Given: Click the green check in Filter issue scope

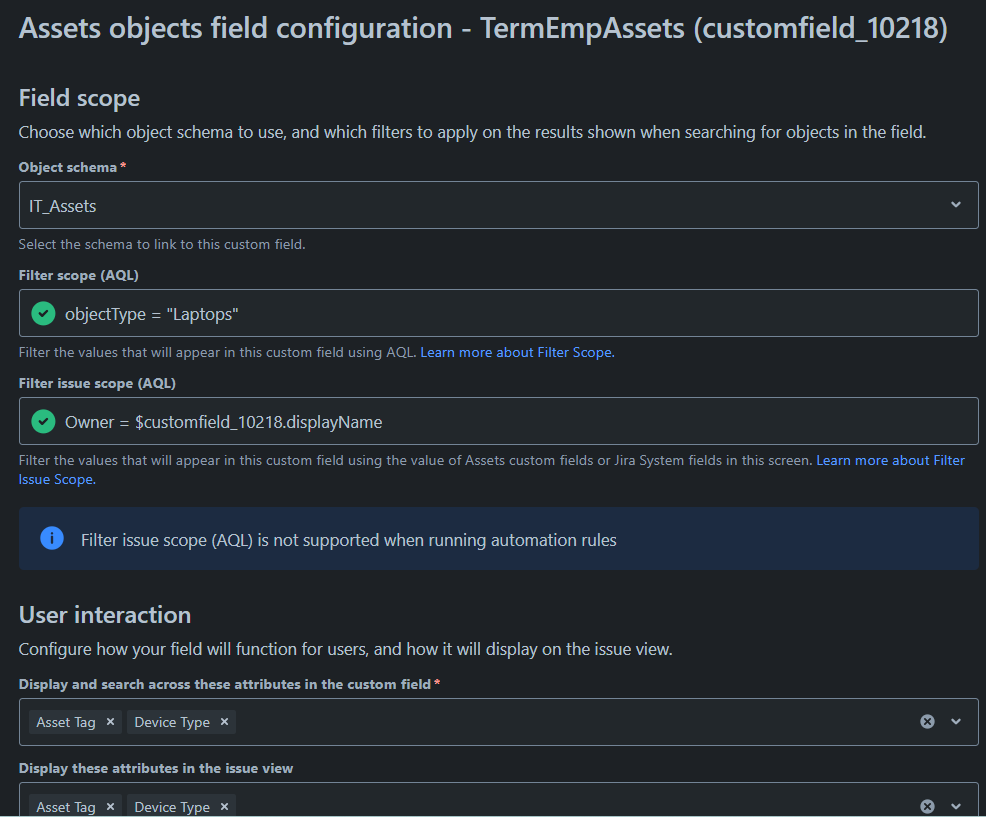Looking at the screenshot, I should pos(43,422).
